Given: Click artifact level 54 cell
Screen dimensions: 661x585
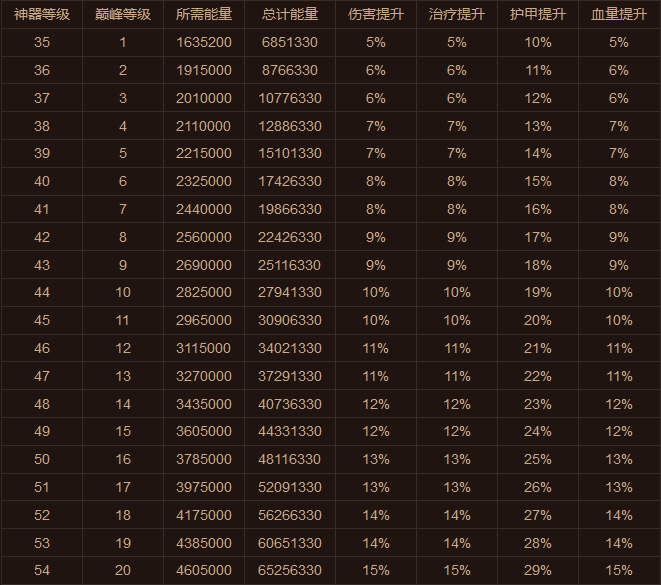Looking at the screenshot, I should (x=41, y=570).
